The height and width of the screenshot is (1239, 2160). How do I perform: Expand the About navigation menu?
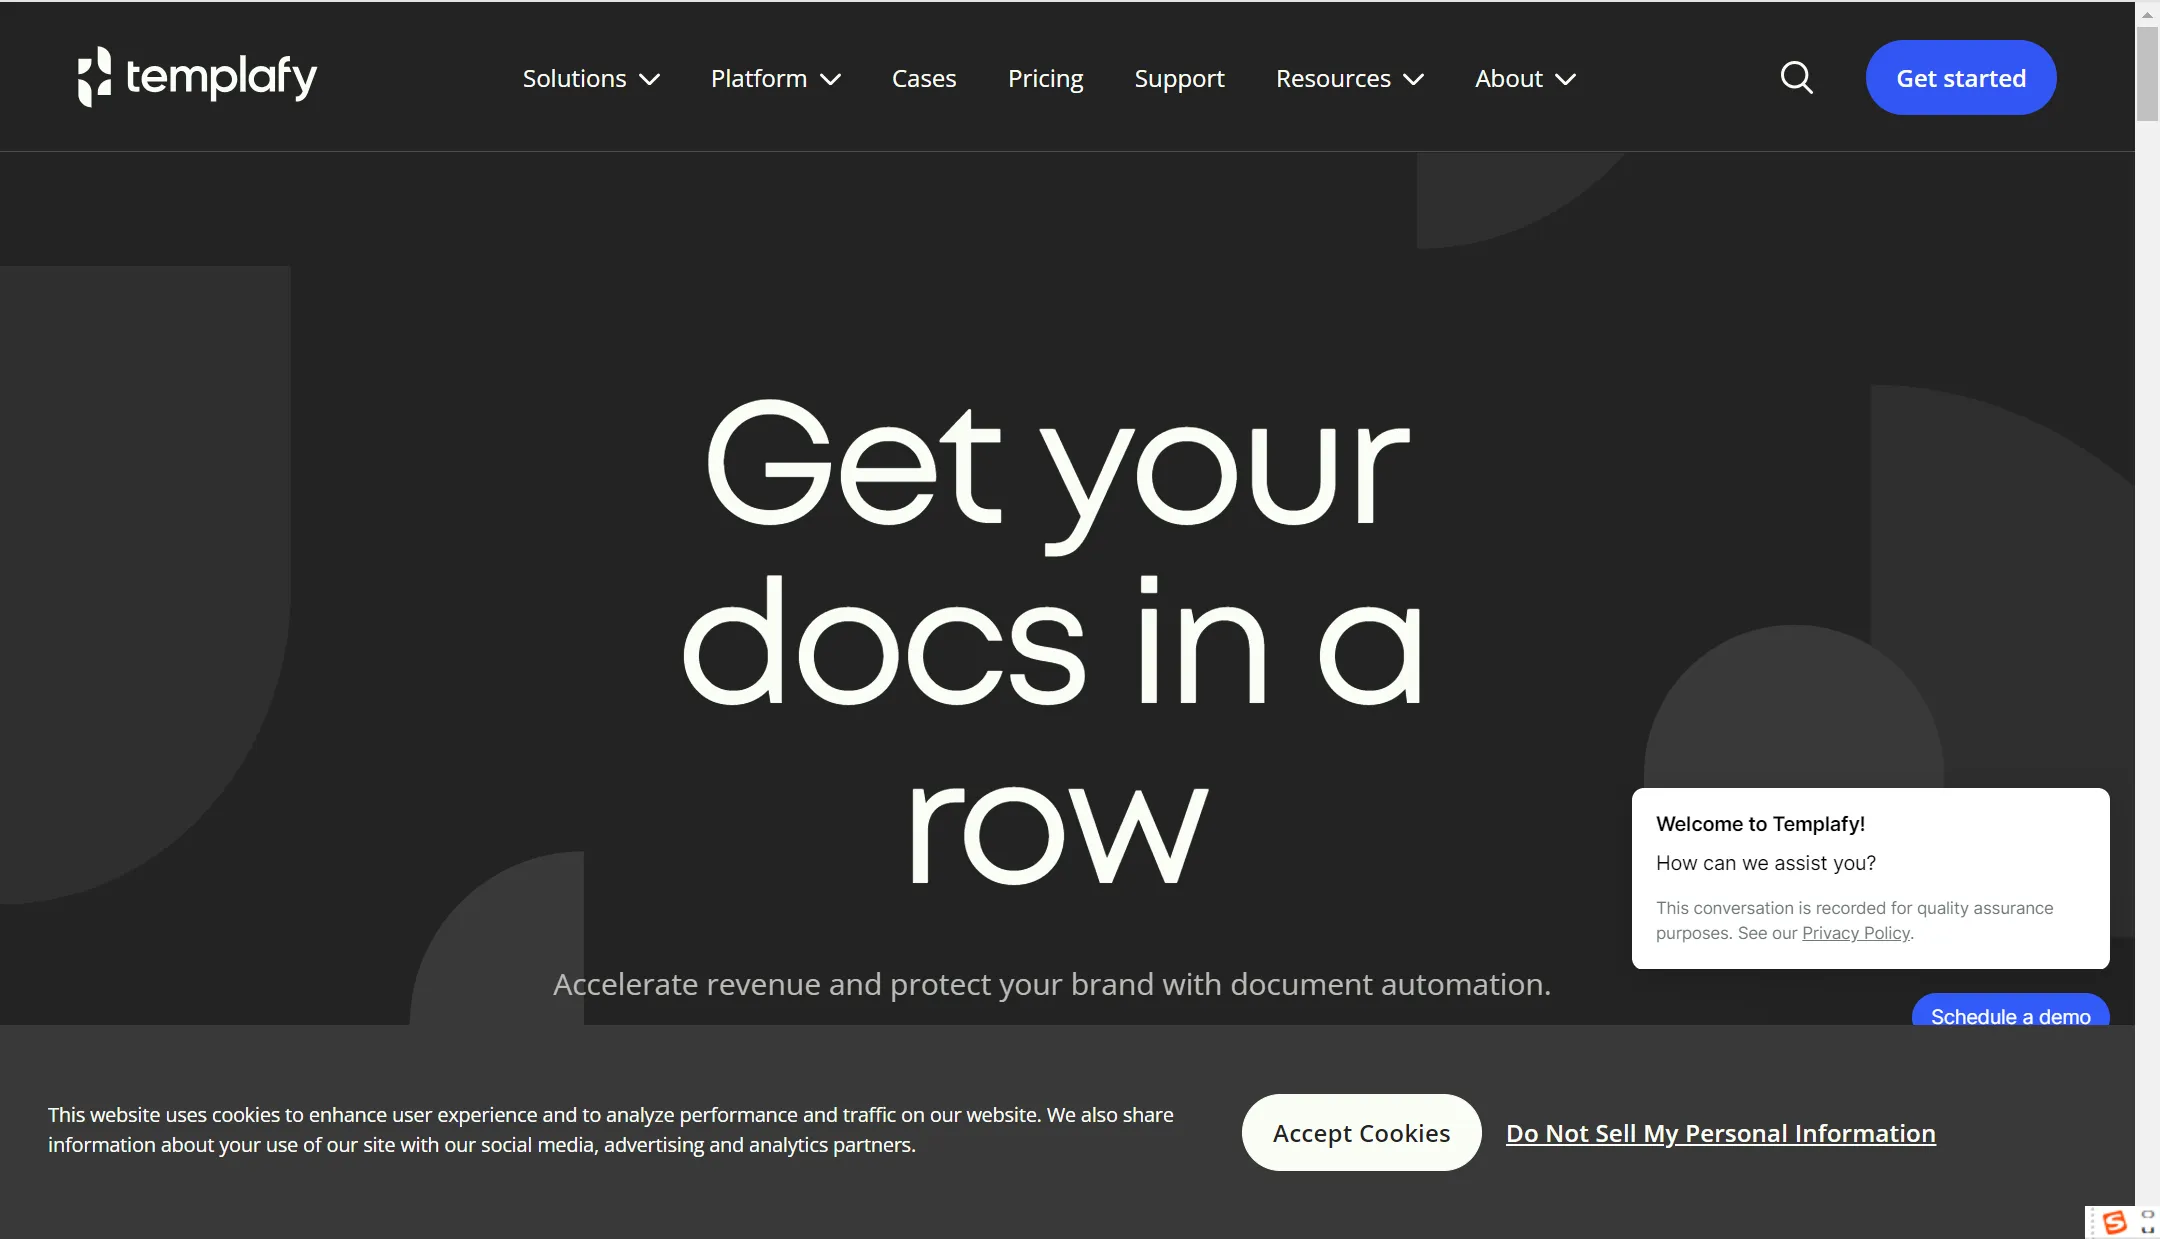click(x=1527, y=77)
